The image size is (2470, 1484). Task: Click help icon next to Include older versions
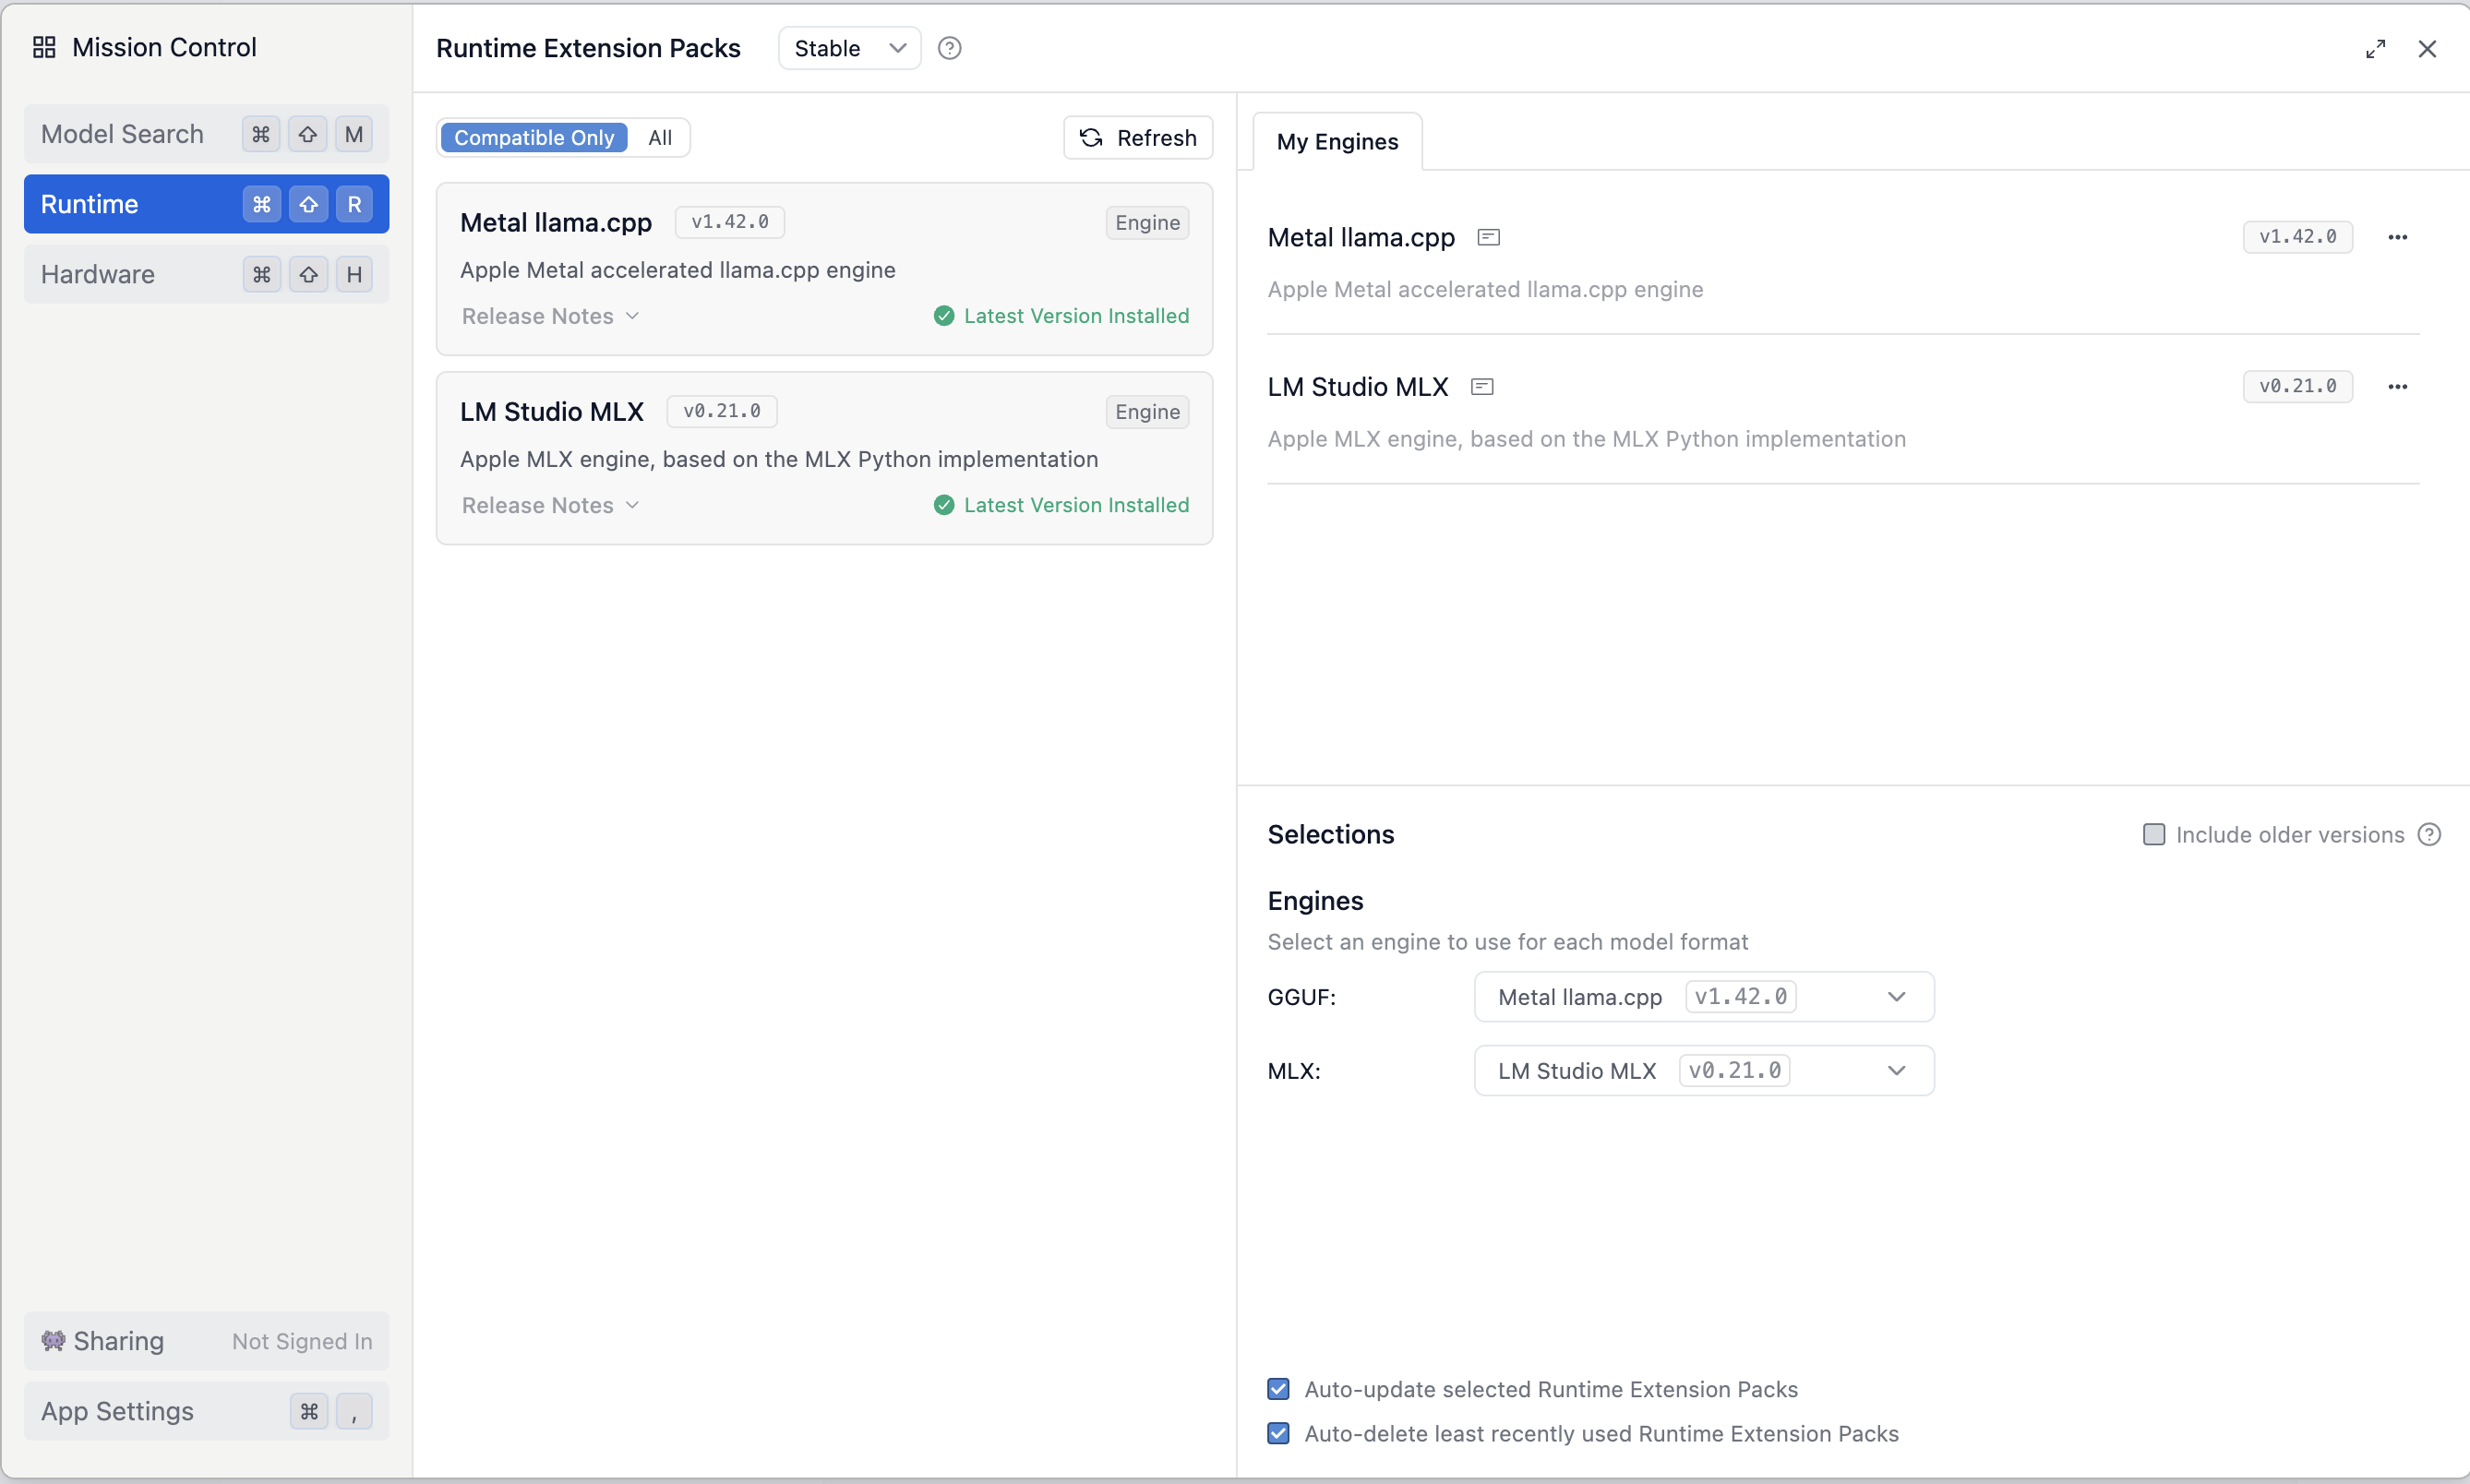click(x=2429, y=835)
